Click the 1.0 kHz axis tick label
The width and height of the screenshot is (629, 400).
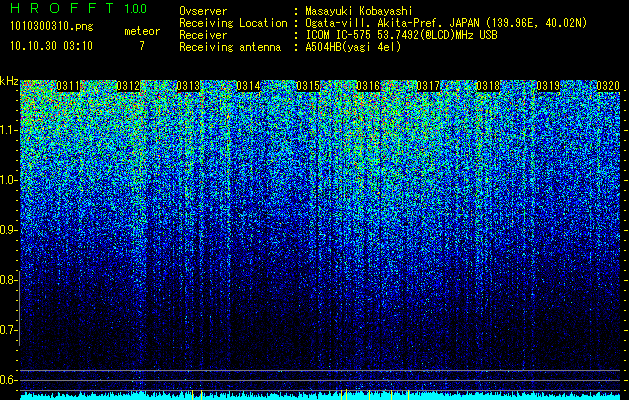[7, 180]
